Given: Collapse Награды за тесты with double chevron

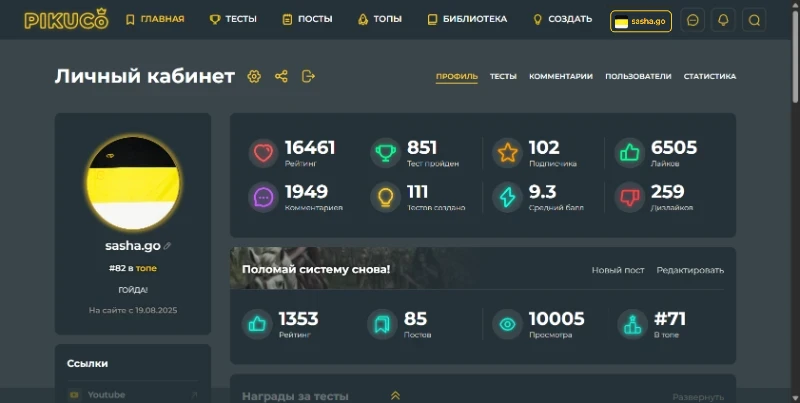Looking at the screenshot, I should (x=395, y=396).
